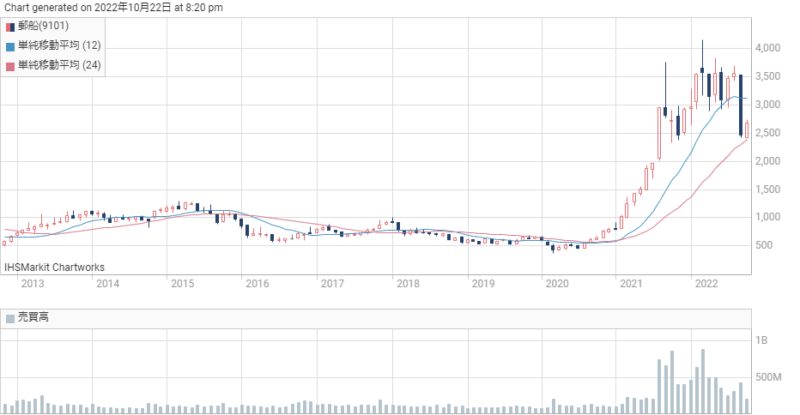This screenshot has width=800, height=415.
Task: Click the 3,500 price axis label
Action: [x=768, y=77]
